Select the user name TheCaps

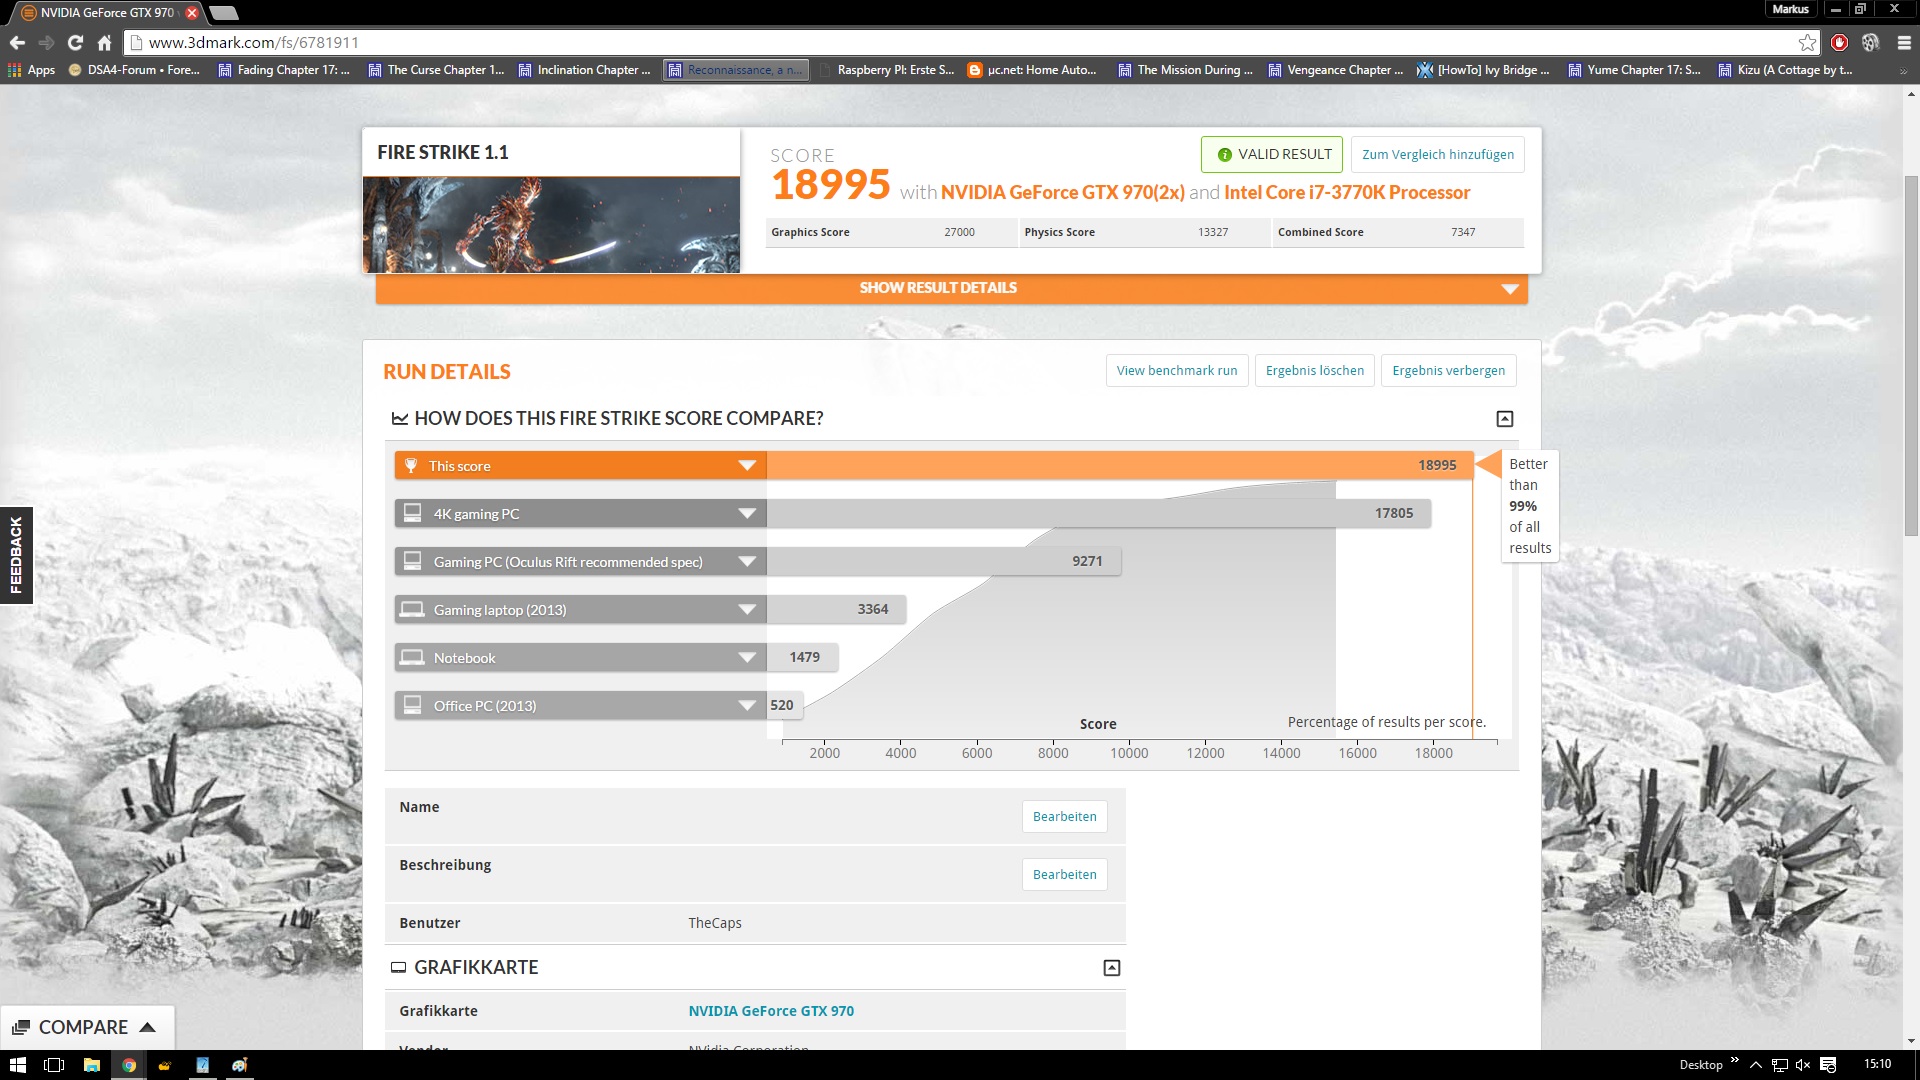(x=714, y=923)
